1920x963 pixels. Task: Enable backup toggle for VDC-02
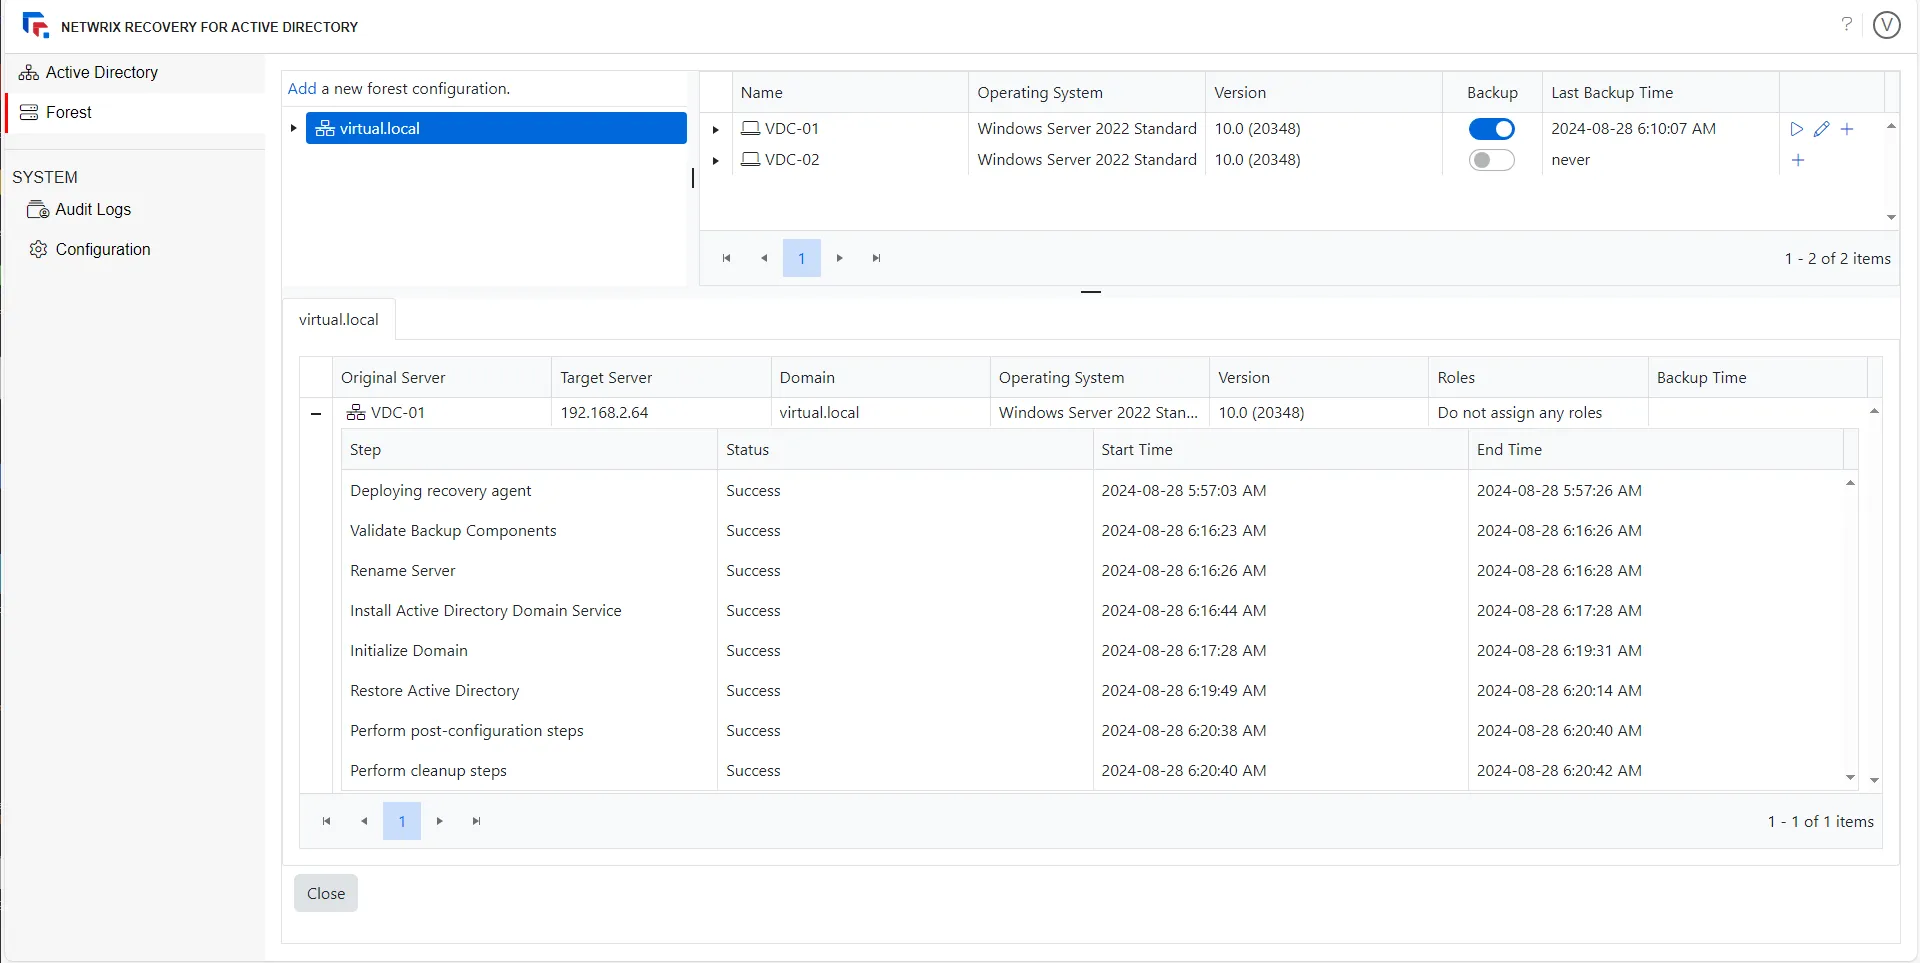click(x=1491, y=160)
